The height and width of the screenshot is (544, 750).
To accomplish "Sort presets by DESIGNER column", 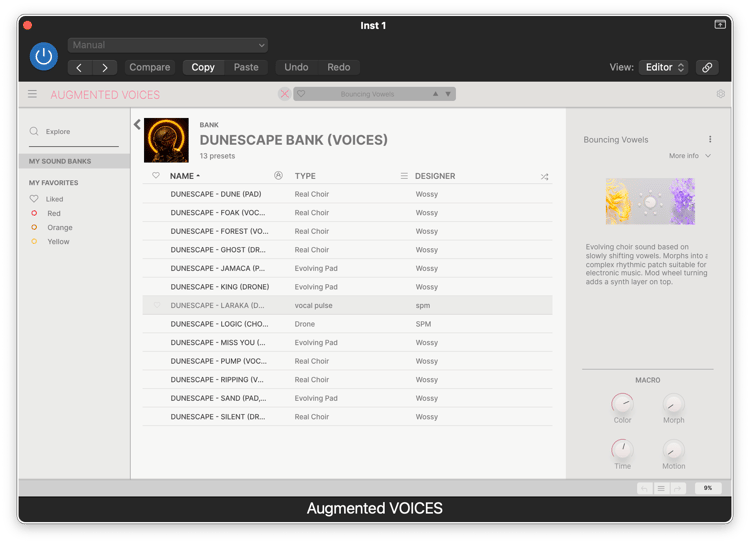I will click(x=435, y=176).
